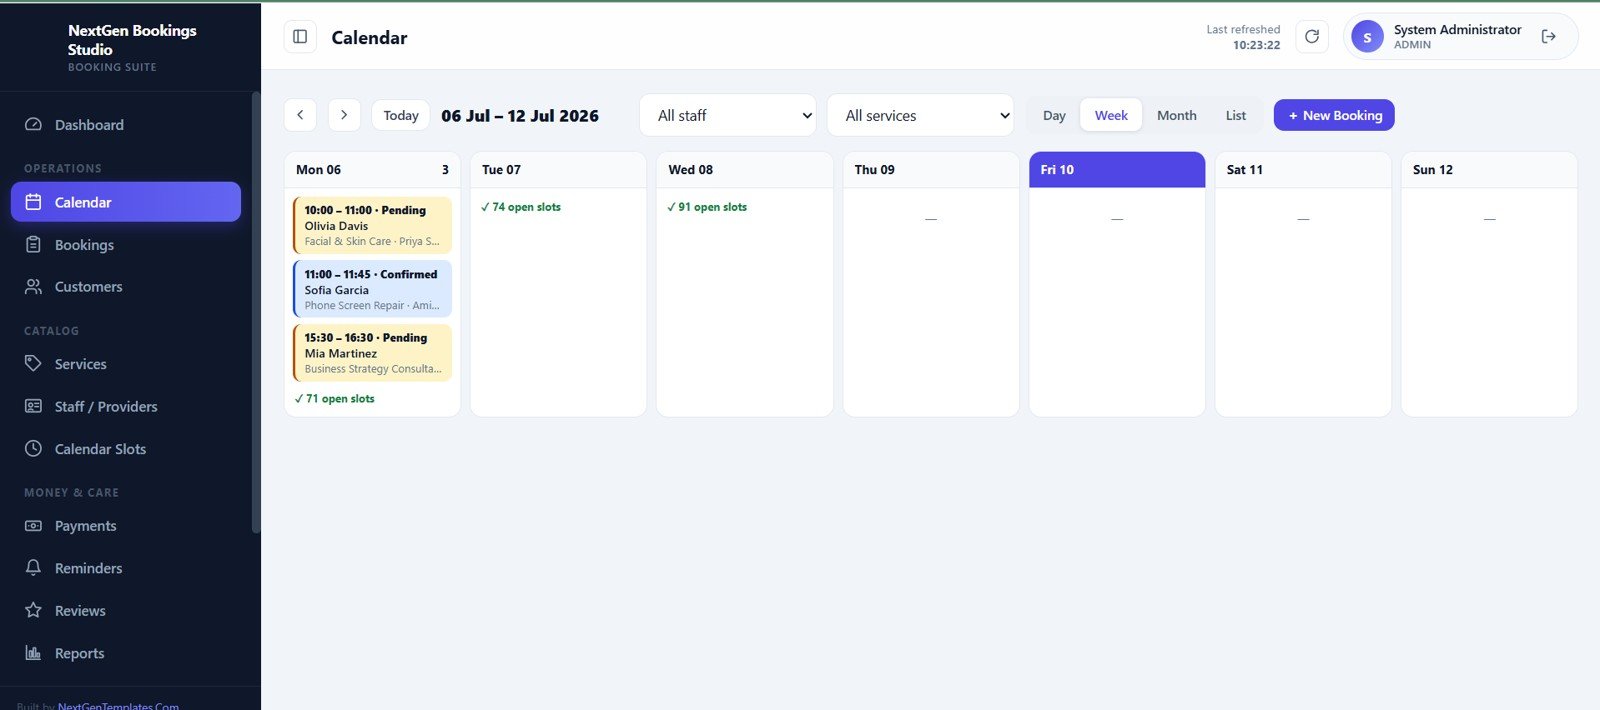1600x710 pixels.
Task: Open the Services menu item
Action: 126,364
